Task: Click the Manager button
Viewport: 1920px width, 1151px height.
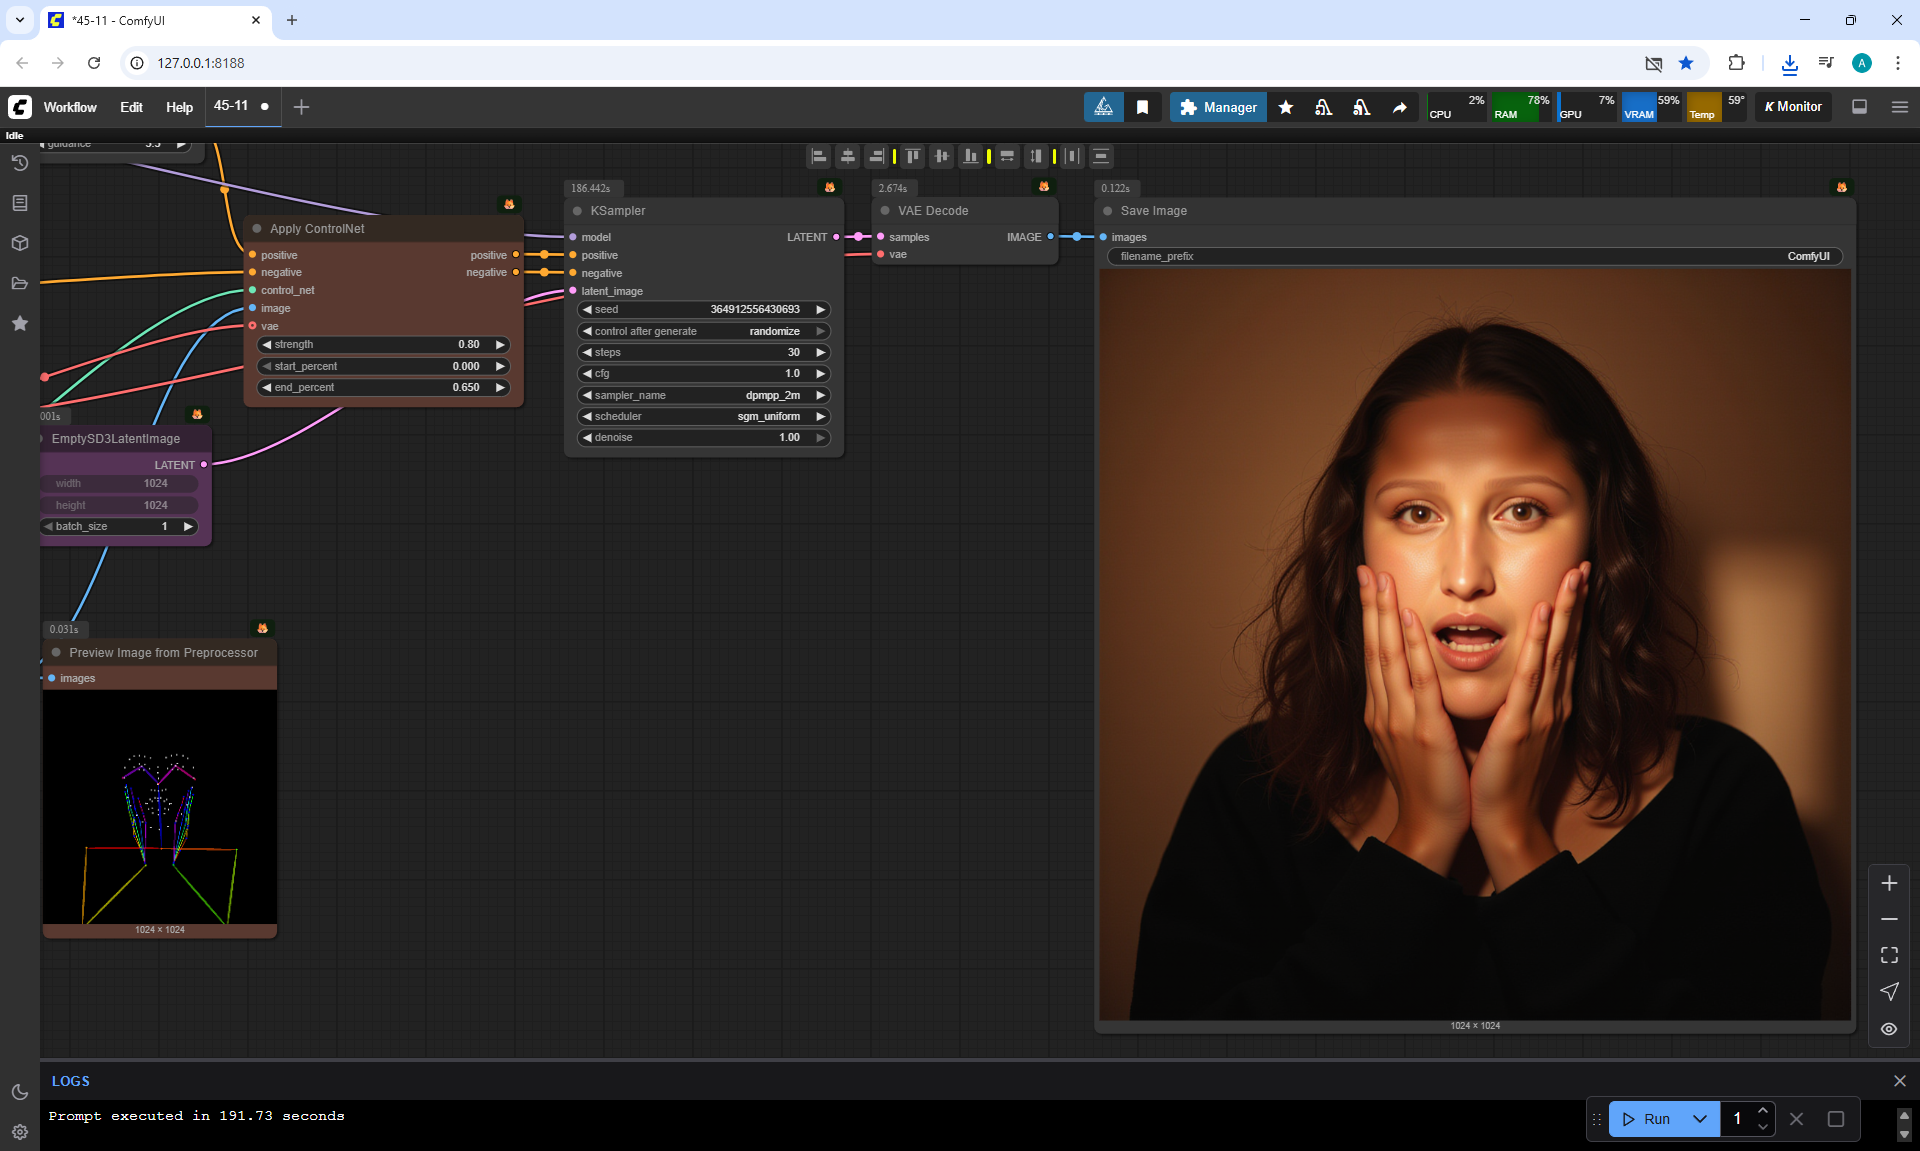Action: pos(1218,107)
